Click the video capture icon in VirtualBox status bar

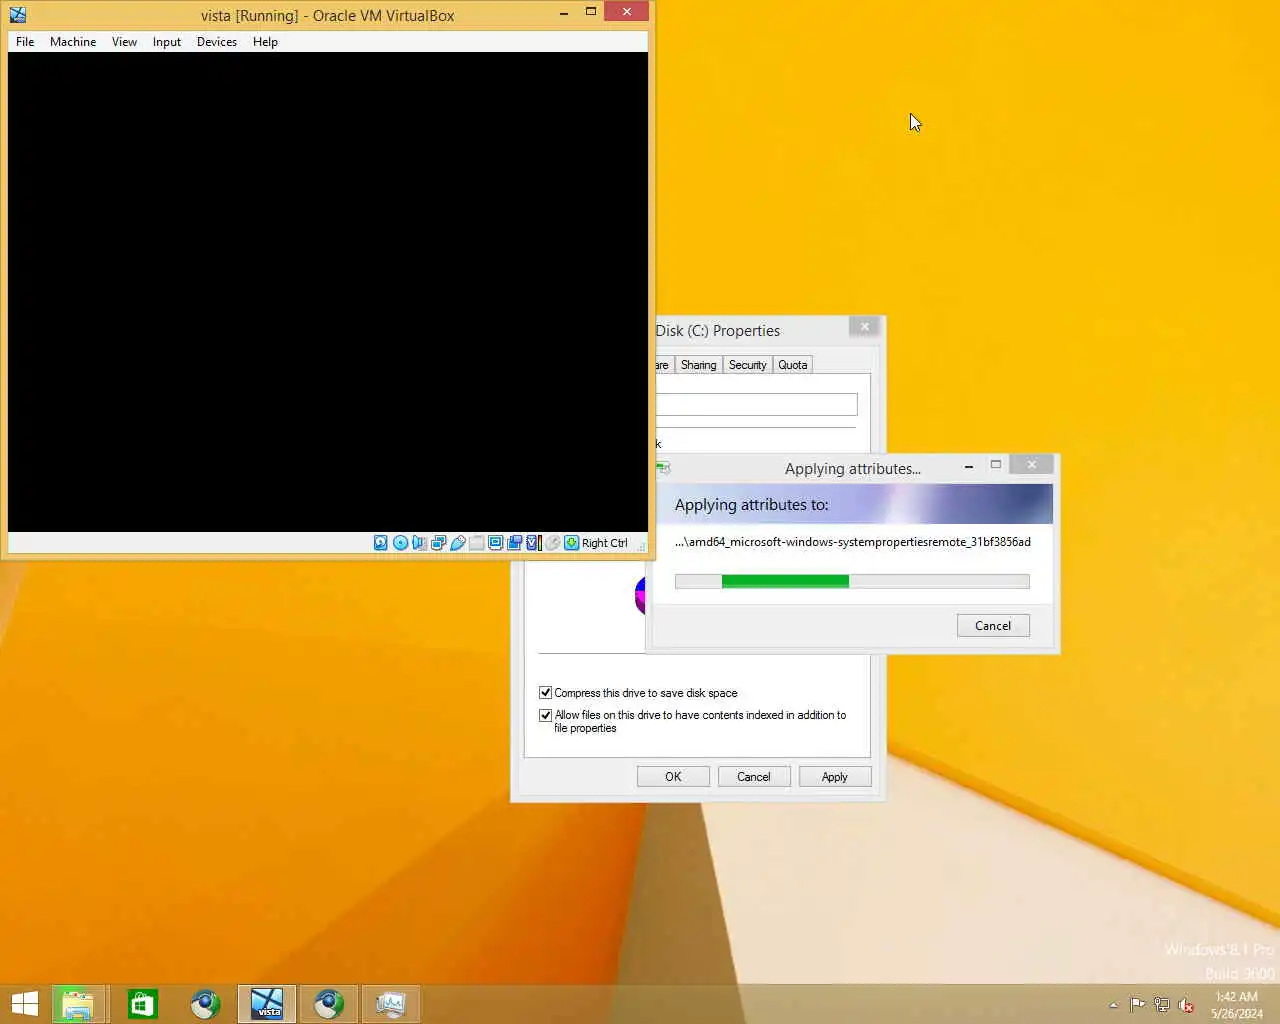pyautogui.click(x=514, y=543)
